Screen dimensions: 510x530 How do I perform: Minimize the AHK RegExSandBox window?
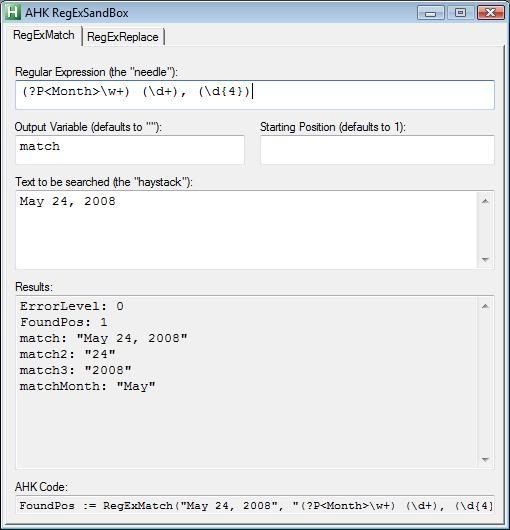pos(431,13)
